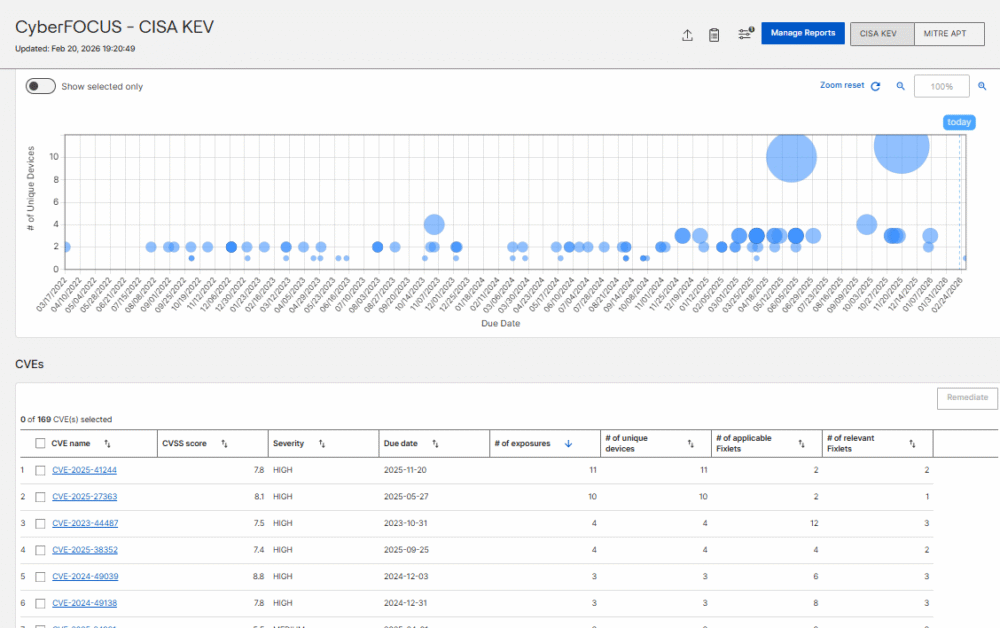Sort by # of relevant Fixlets arrows
The height and width of the screenshot is (628, 1000).
912,444
